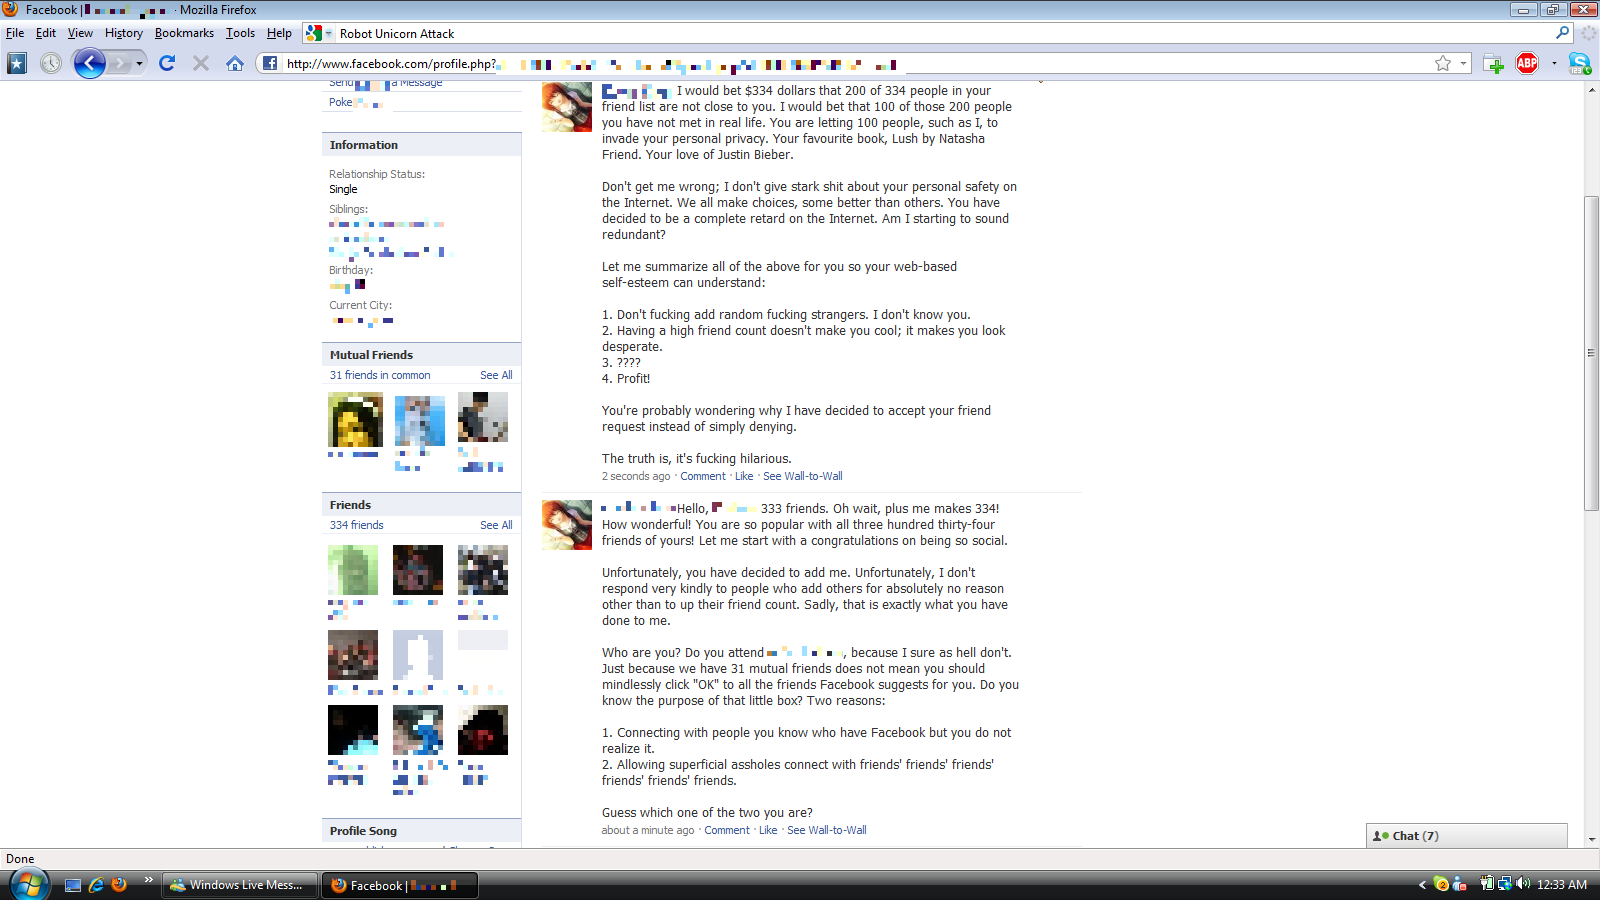The height and width of the screenshot is (900, 1600).
Task: Open the Tools menu
Action: click(240, 33)
